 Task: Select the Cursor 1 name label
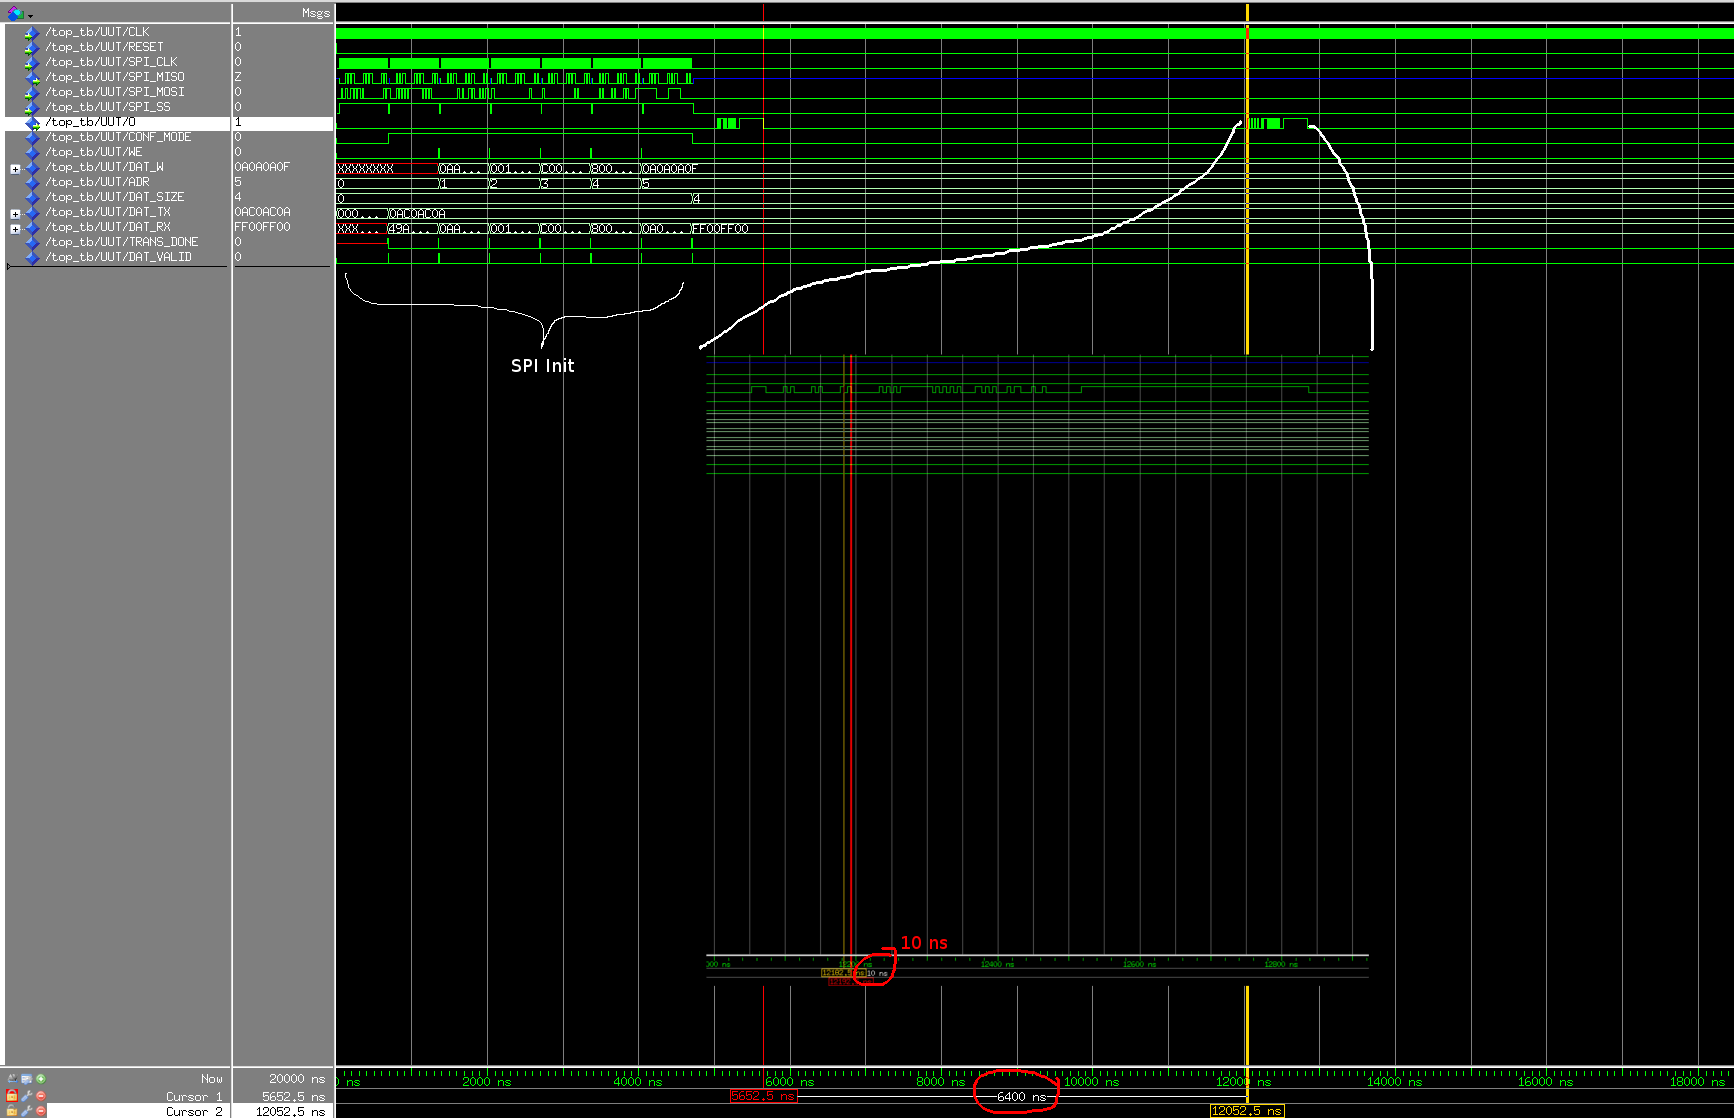click(x=194, y=1097)
